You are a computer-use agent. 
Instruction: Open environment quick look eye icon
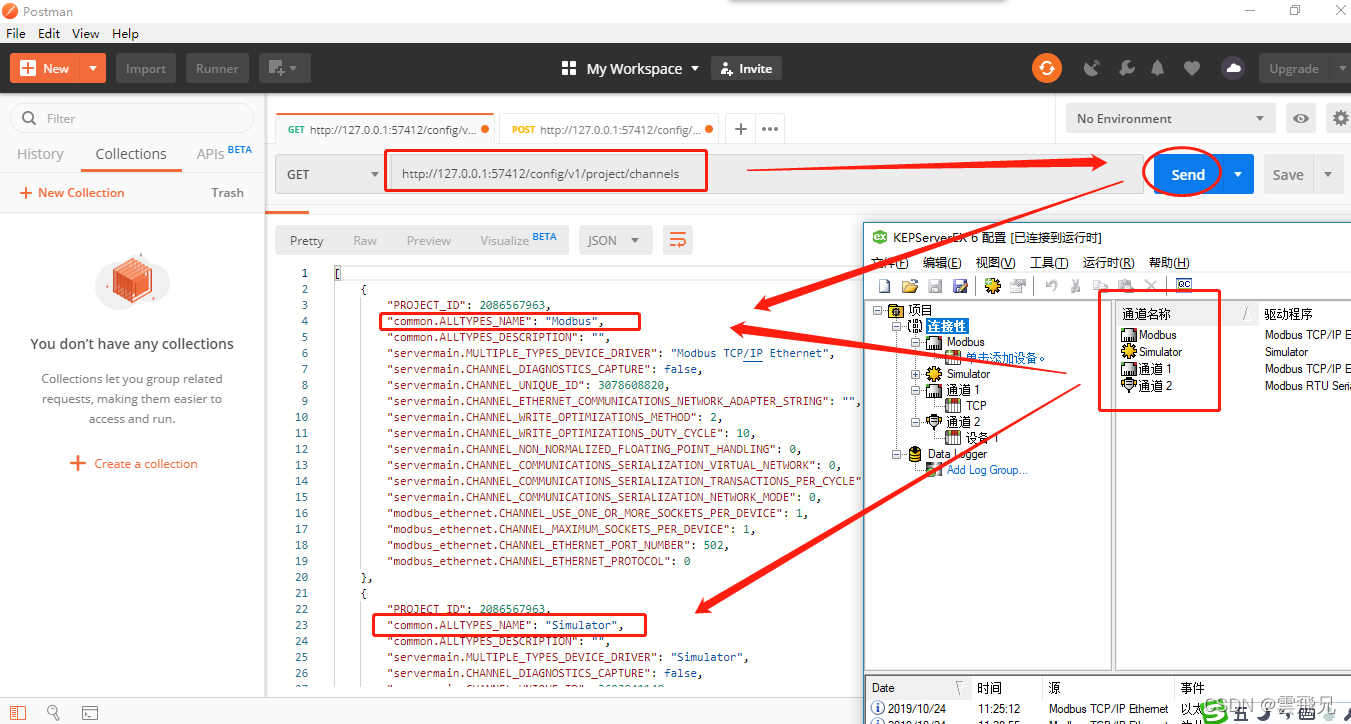point(1300,118)
